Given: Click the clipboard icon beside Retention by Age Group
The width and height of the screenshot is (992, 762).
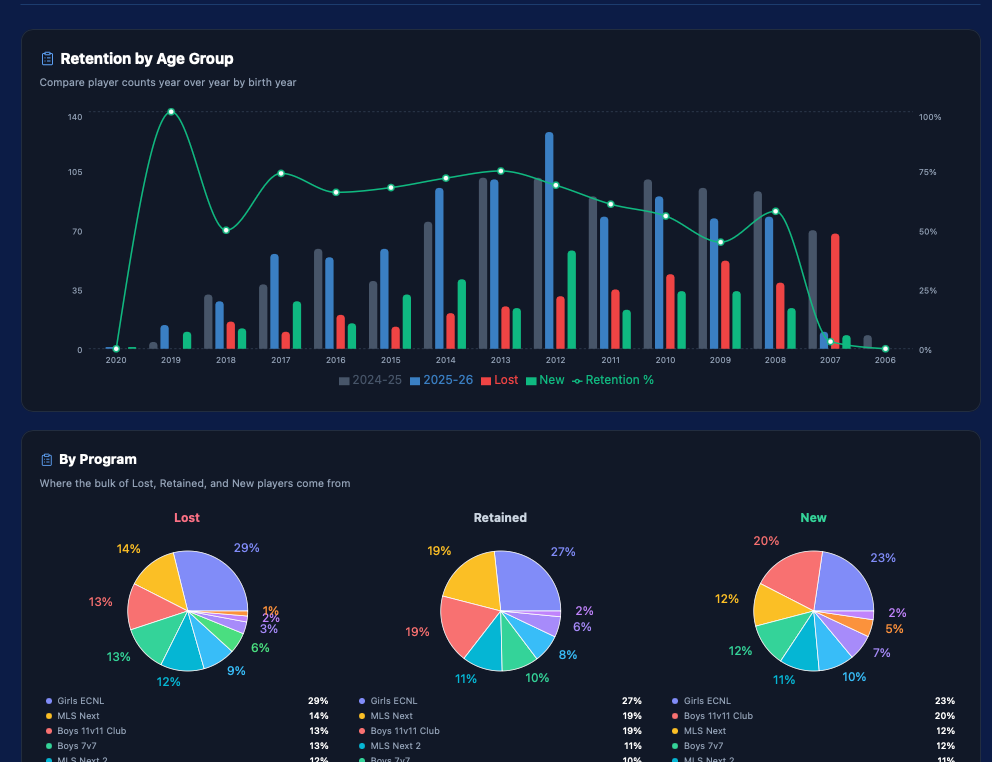Looking at the screenshot, I should pyautogui.click(x=47, y=59).
